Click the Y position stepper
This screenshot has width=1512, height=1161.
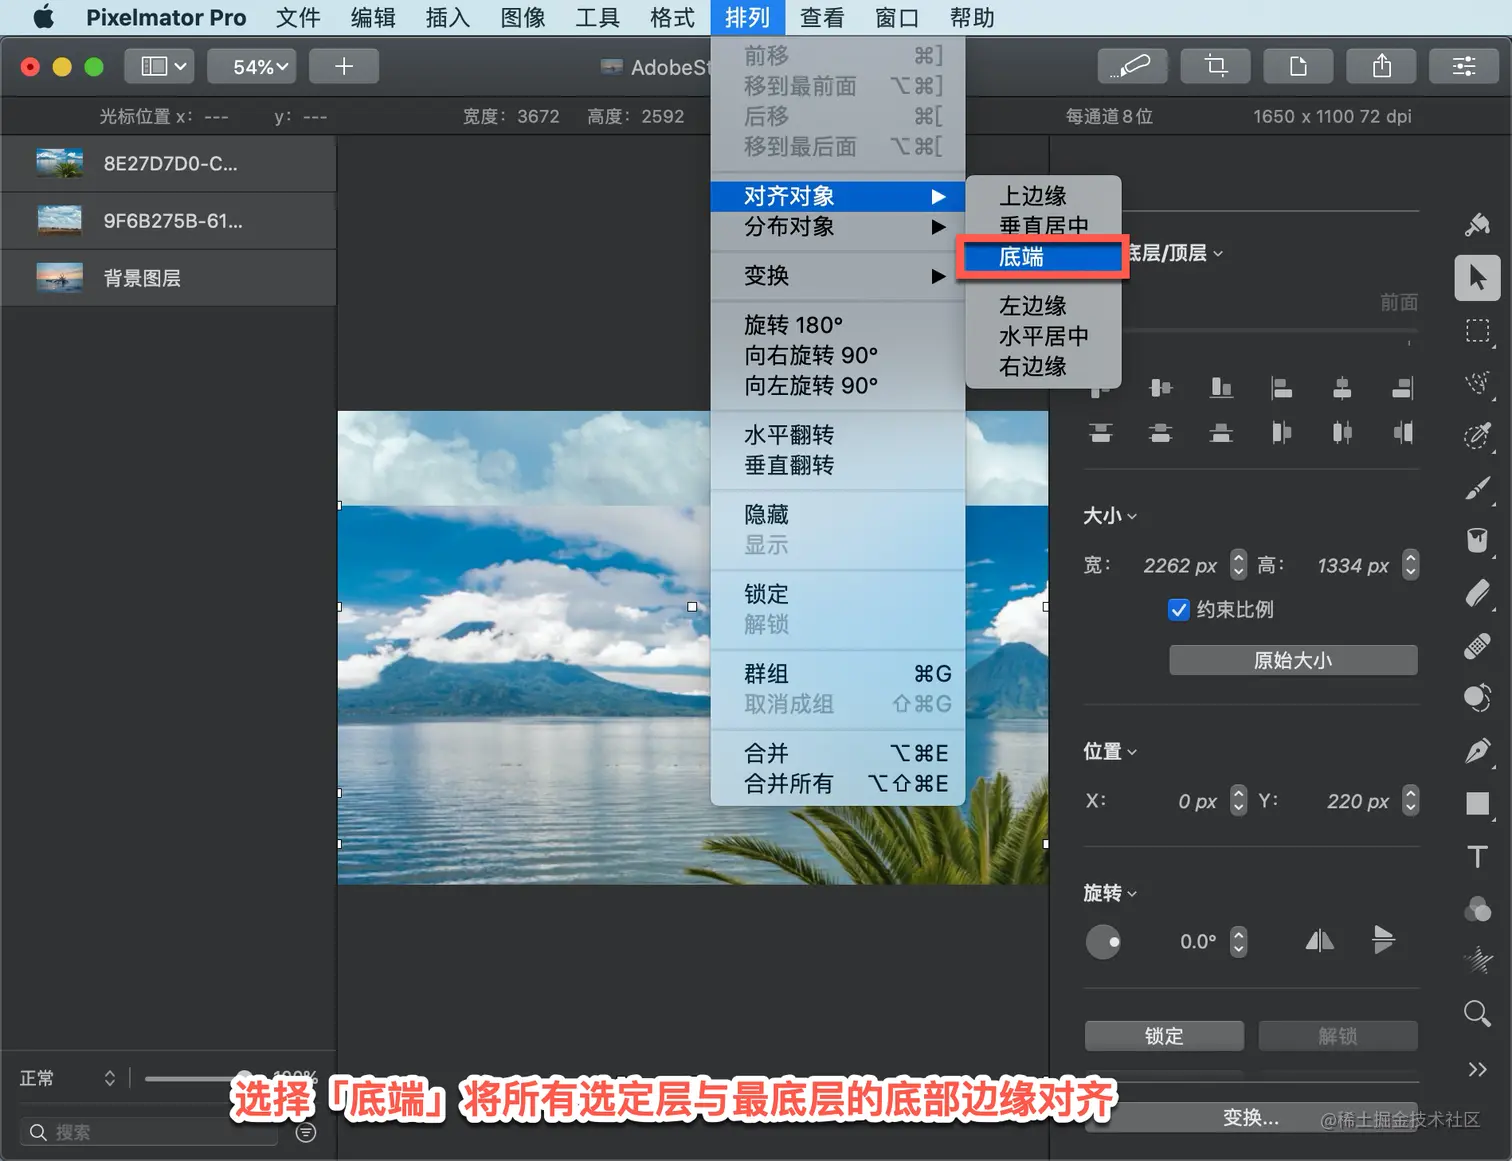pos(1410,800)
